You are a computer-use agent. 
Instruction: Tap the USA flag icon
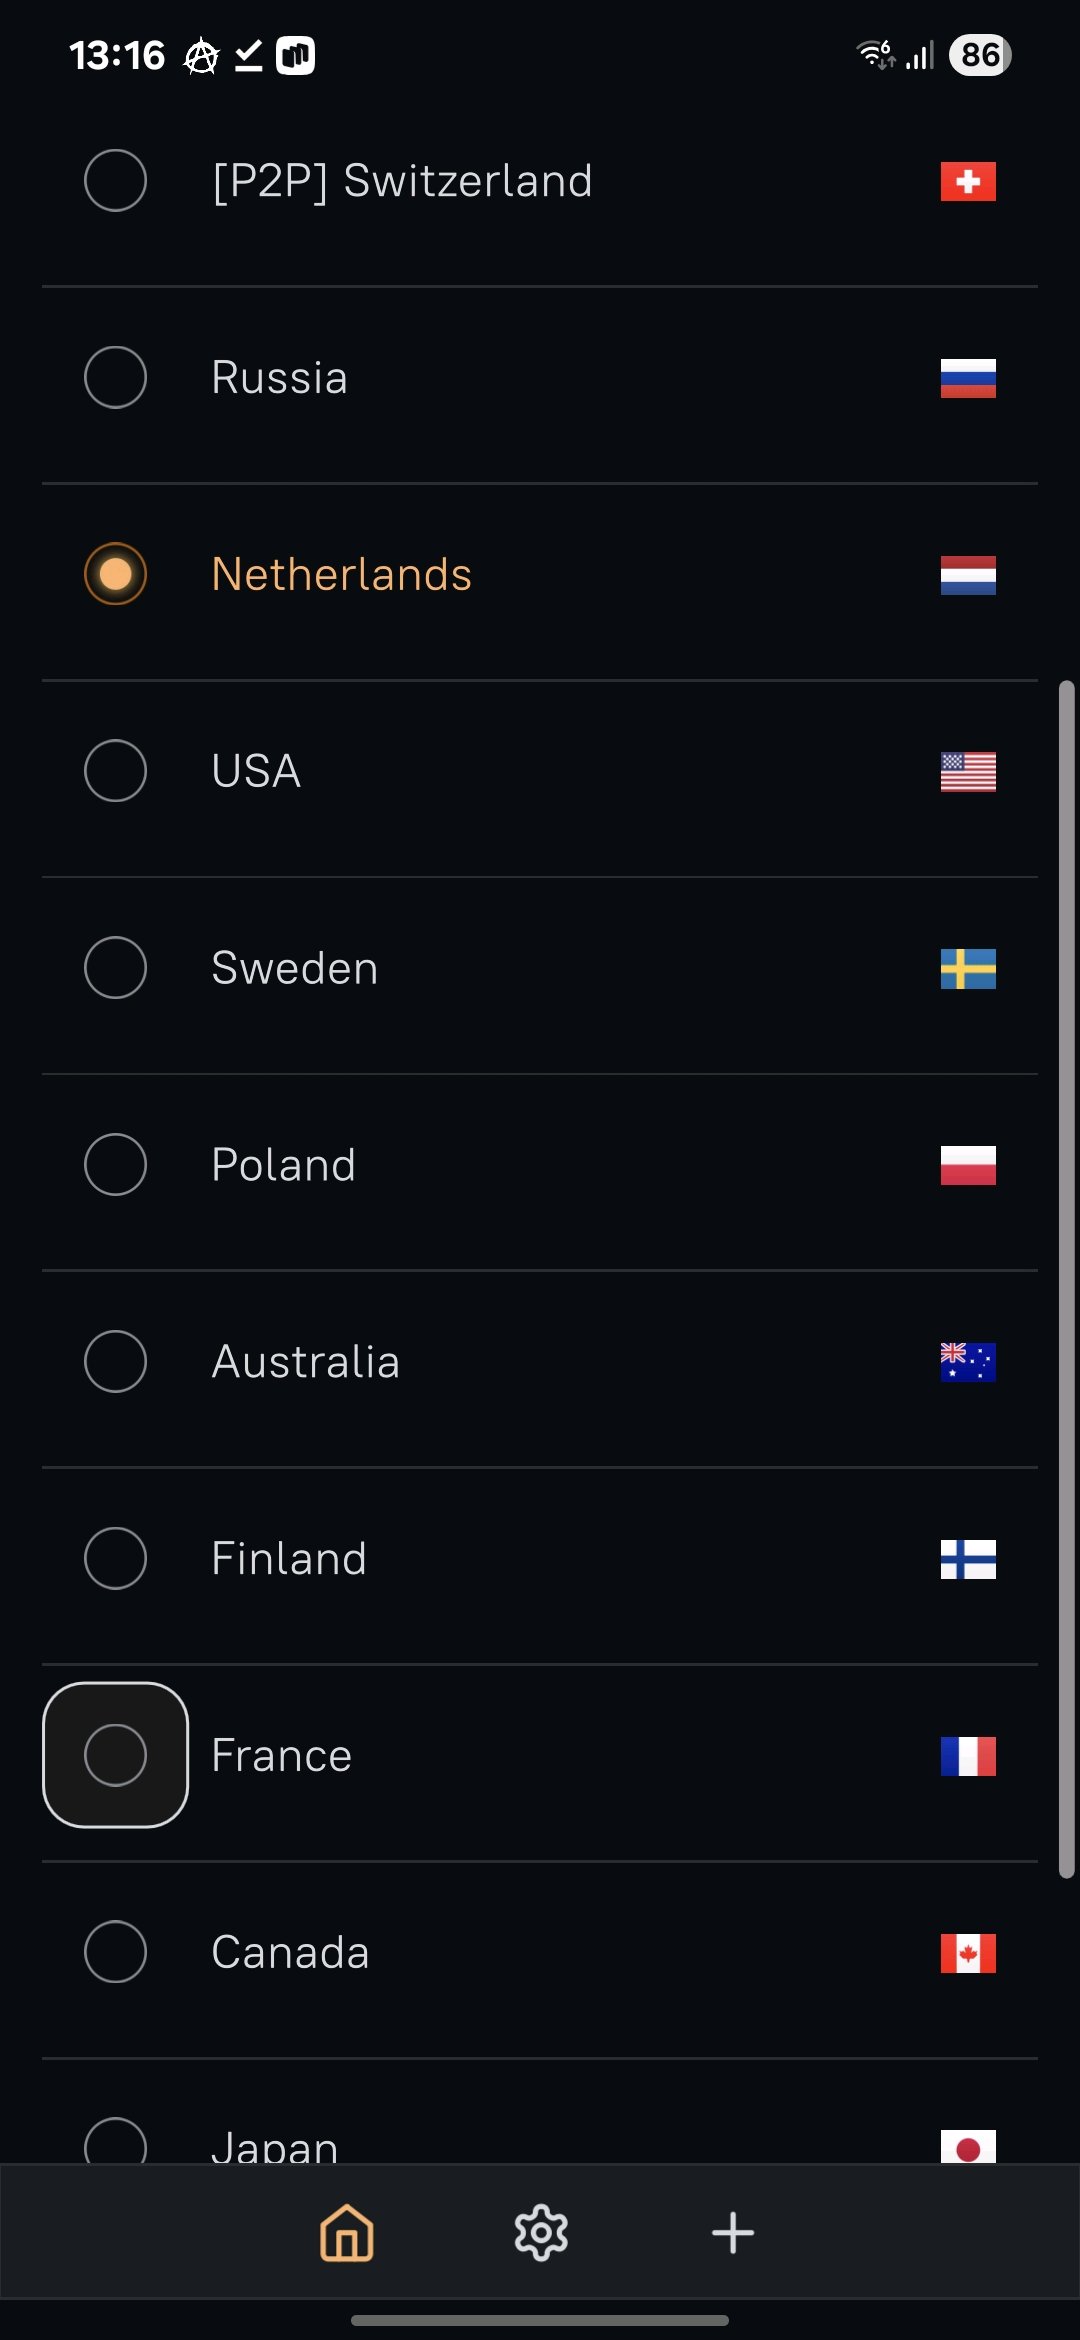pos(967,772)
